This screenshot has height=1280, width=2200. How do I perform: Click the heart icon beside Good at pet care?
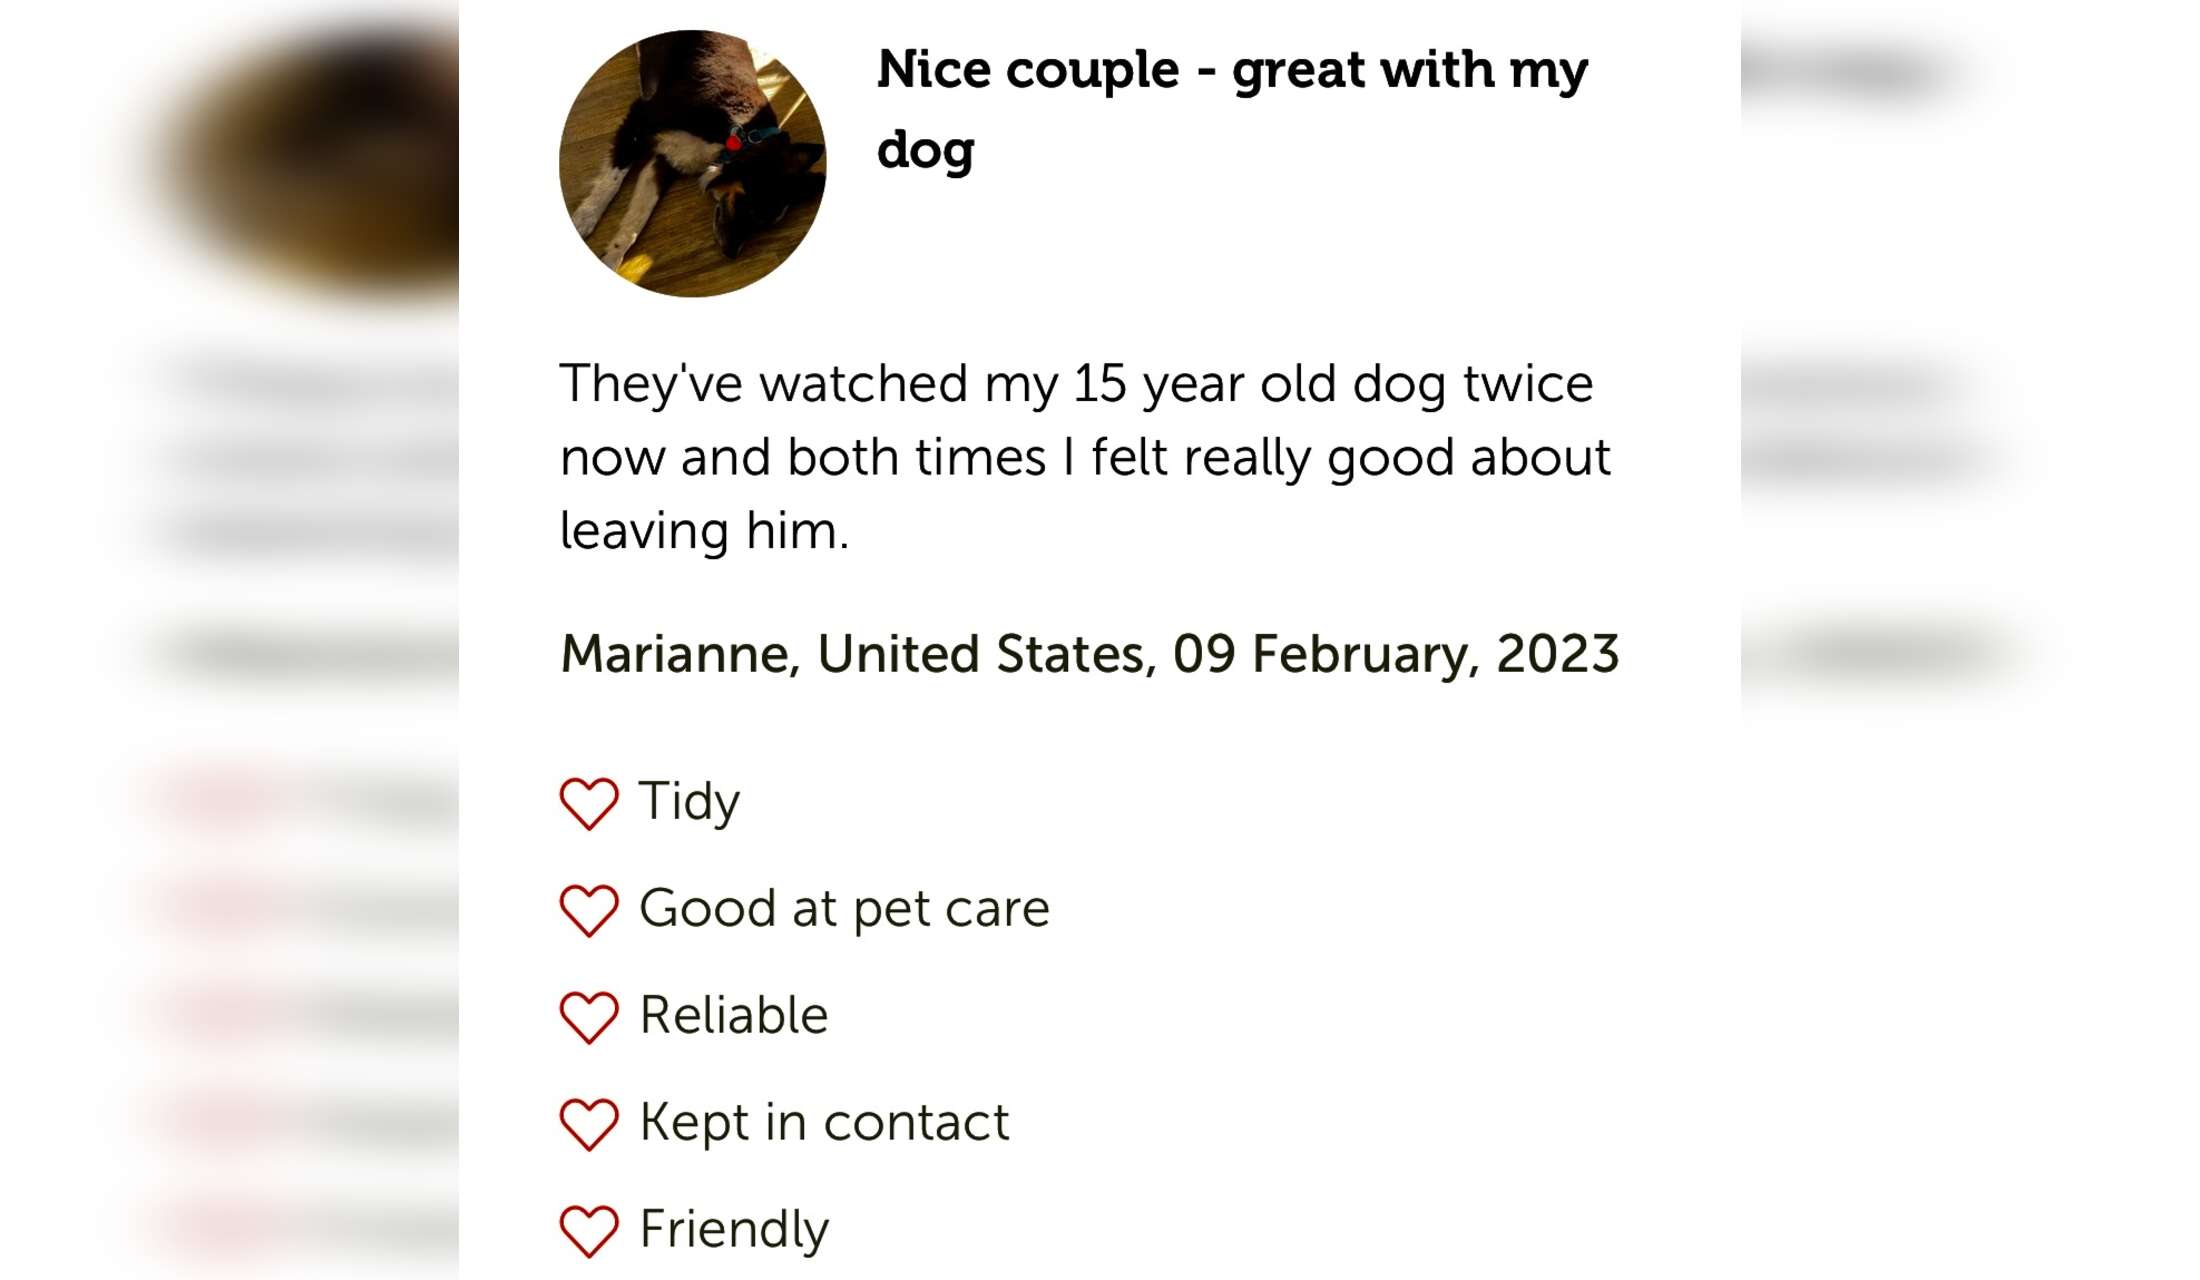(x=588, y=910)
